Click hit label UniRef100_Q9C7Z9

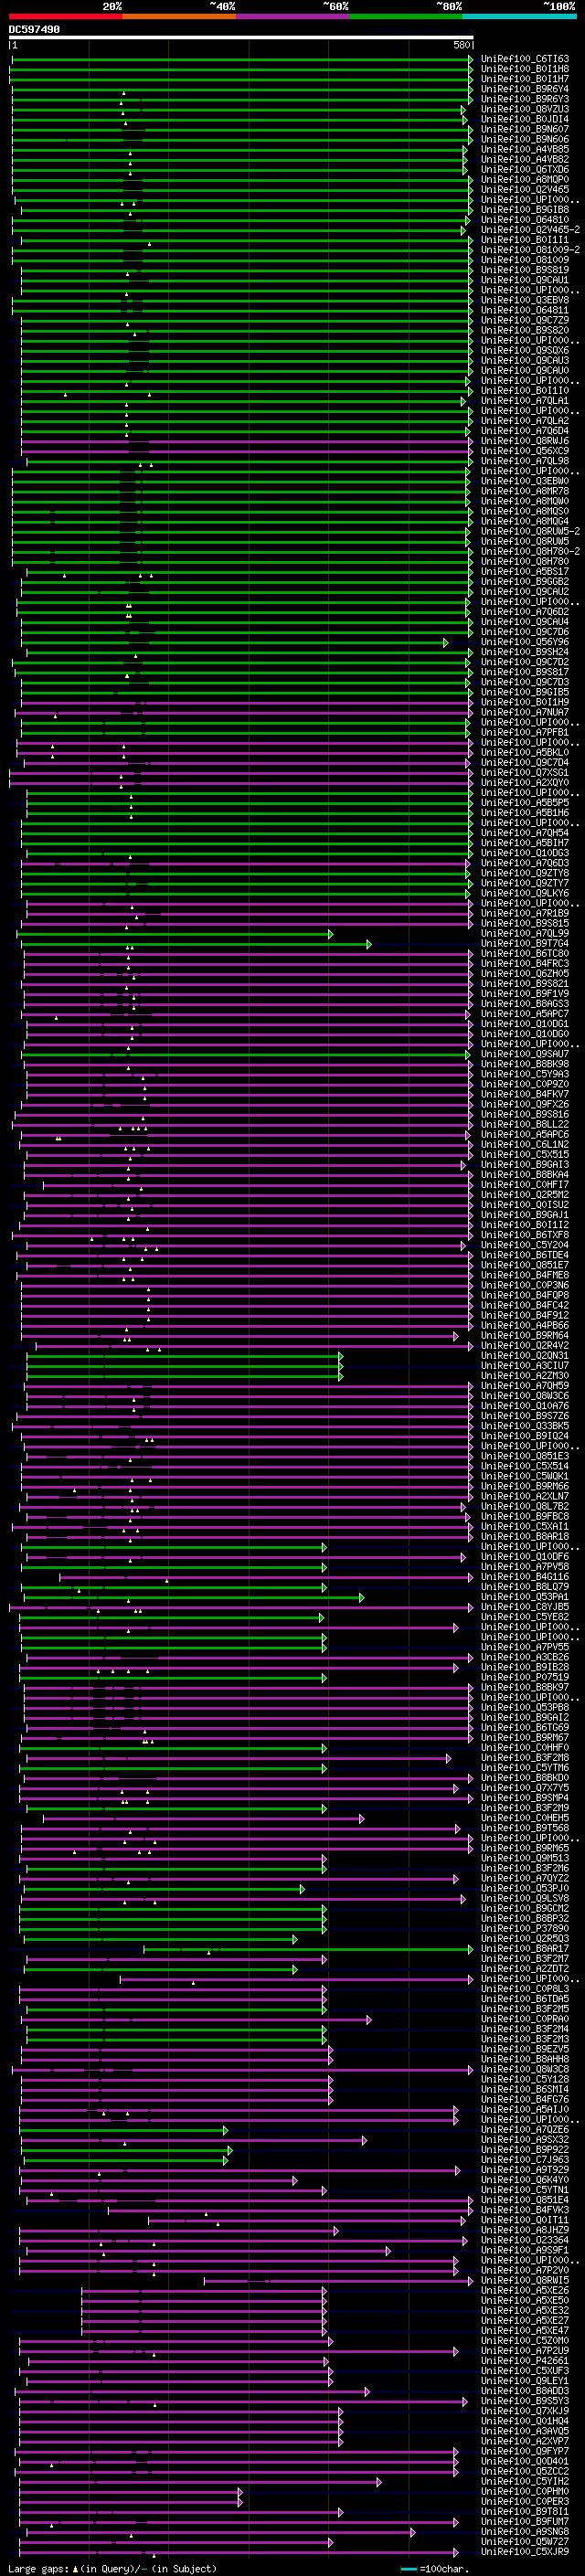point(525,320)
